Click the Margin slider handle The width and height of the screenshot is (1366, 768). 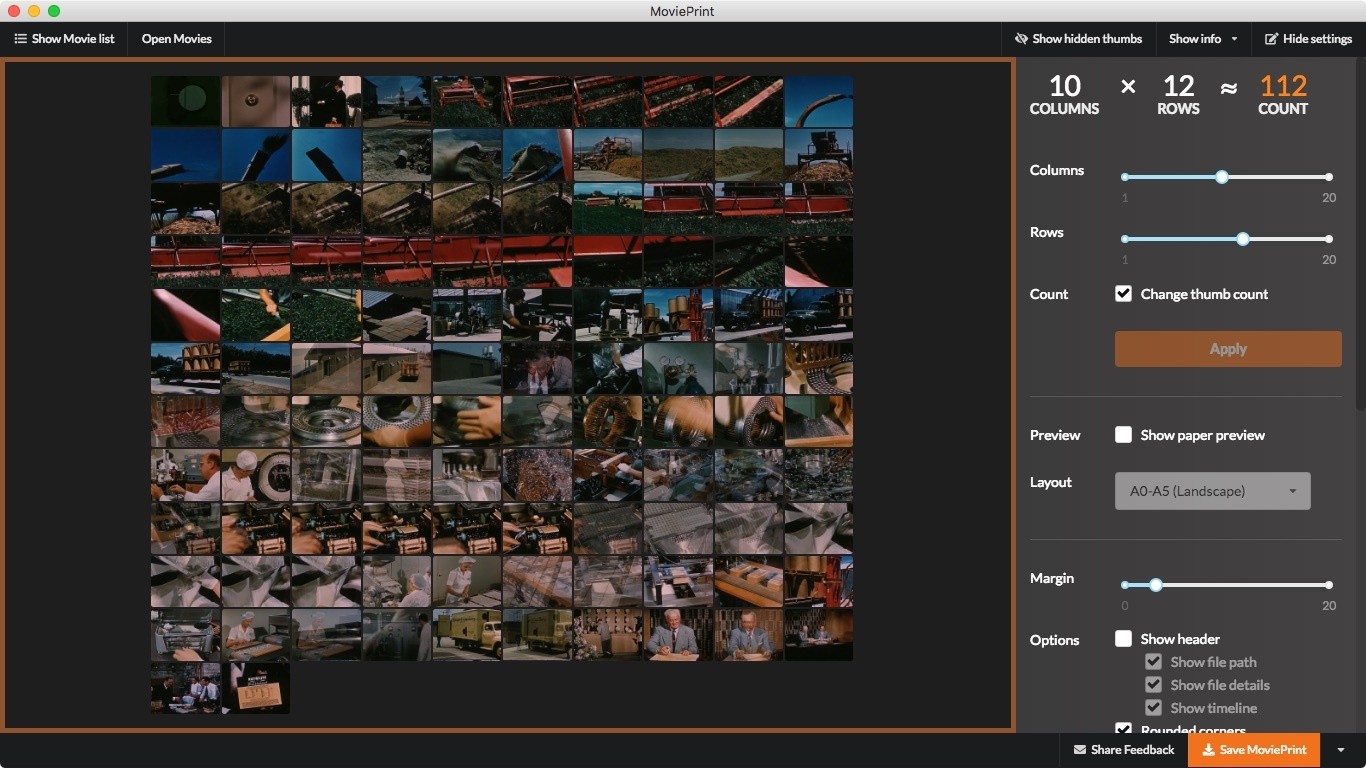(x=1156, y=585)
